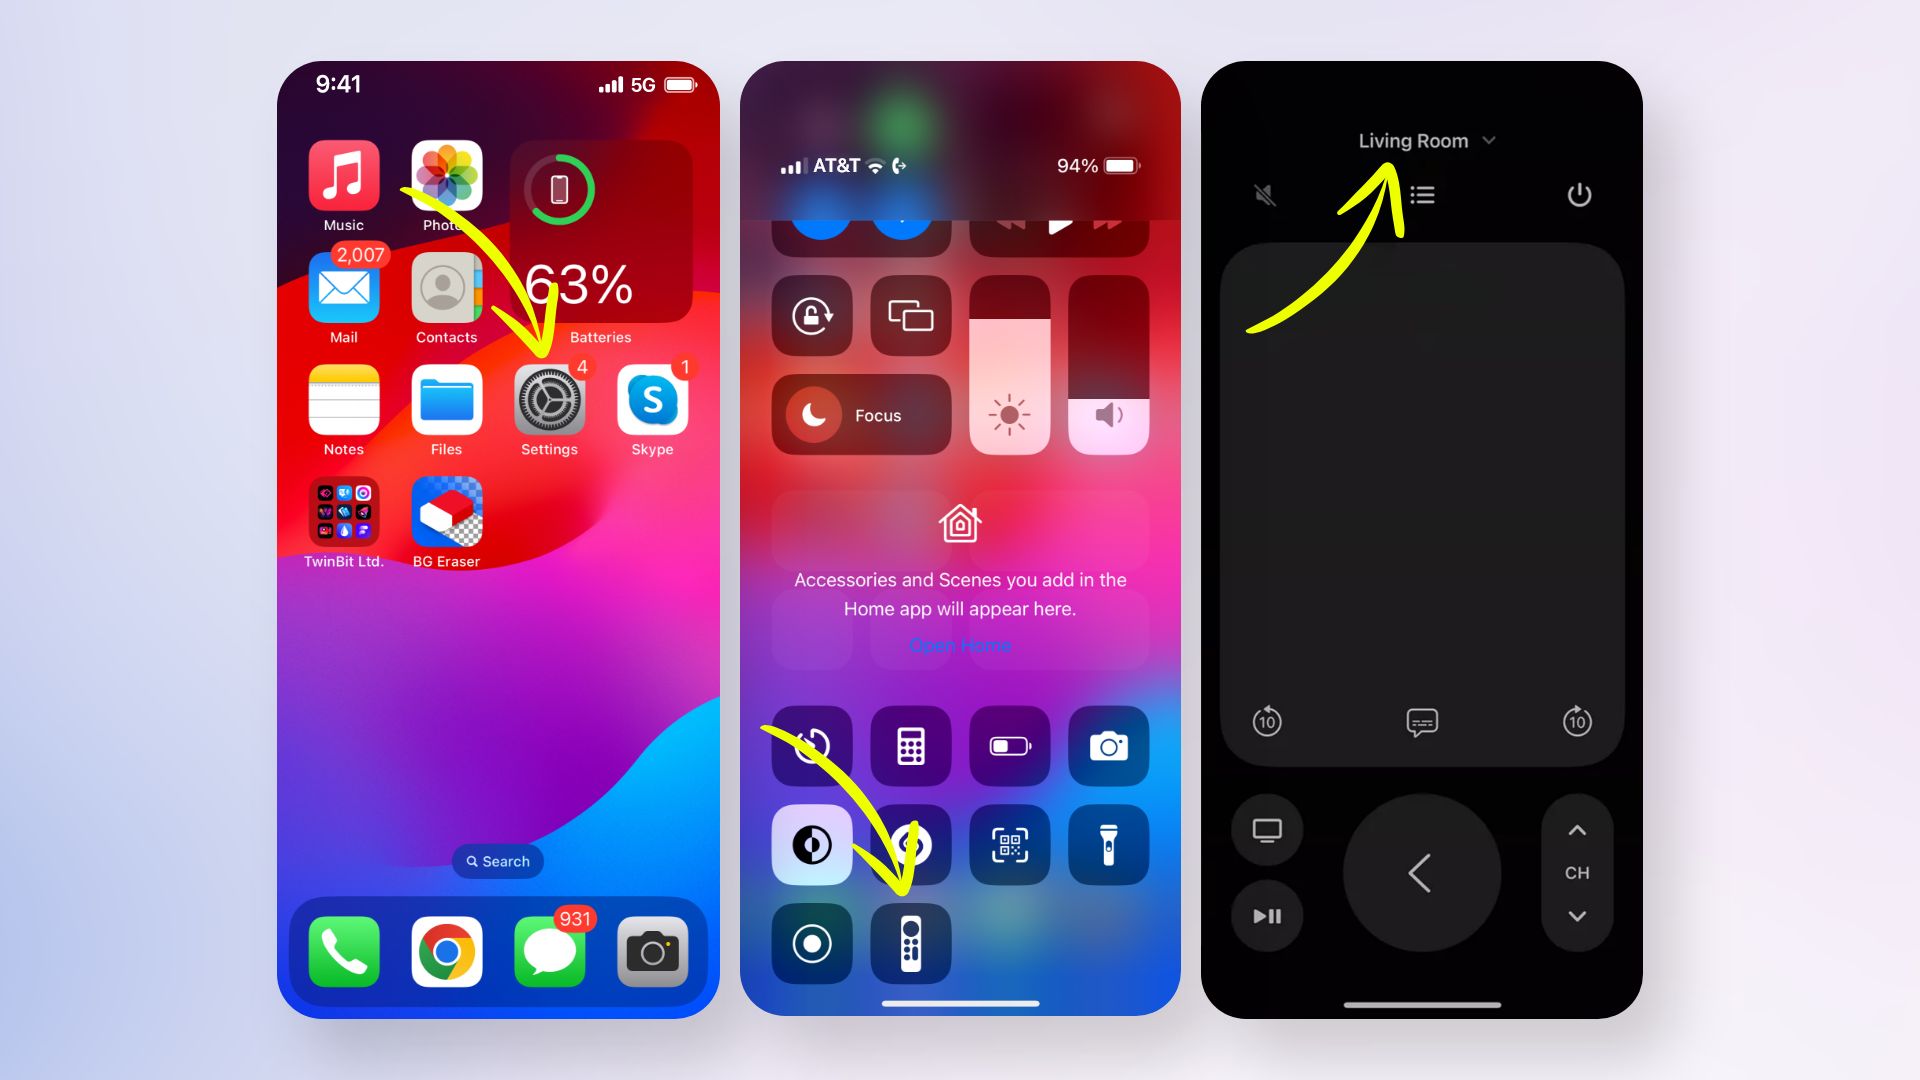Toggle the screen mirroring icon
Image resolution: width=1920 pixels, height=1080 pixels.
point(910,316)
